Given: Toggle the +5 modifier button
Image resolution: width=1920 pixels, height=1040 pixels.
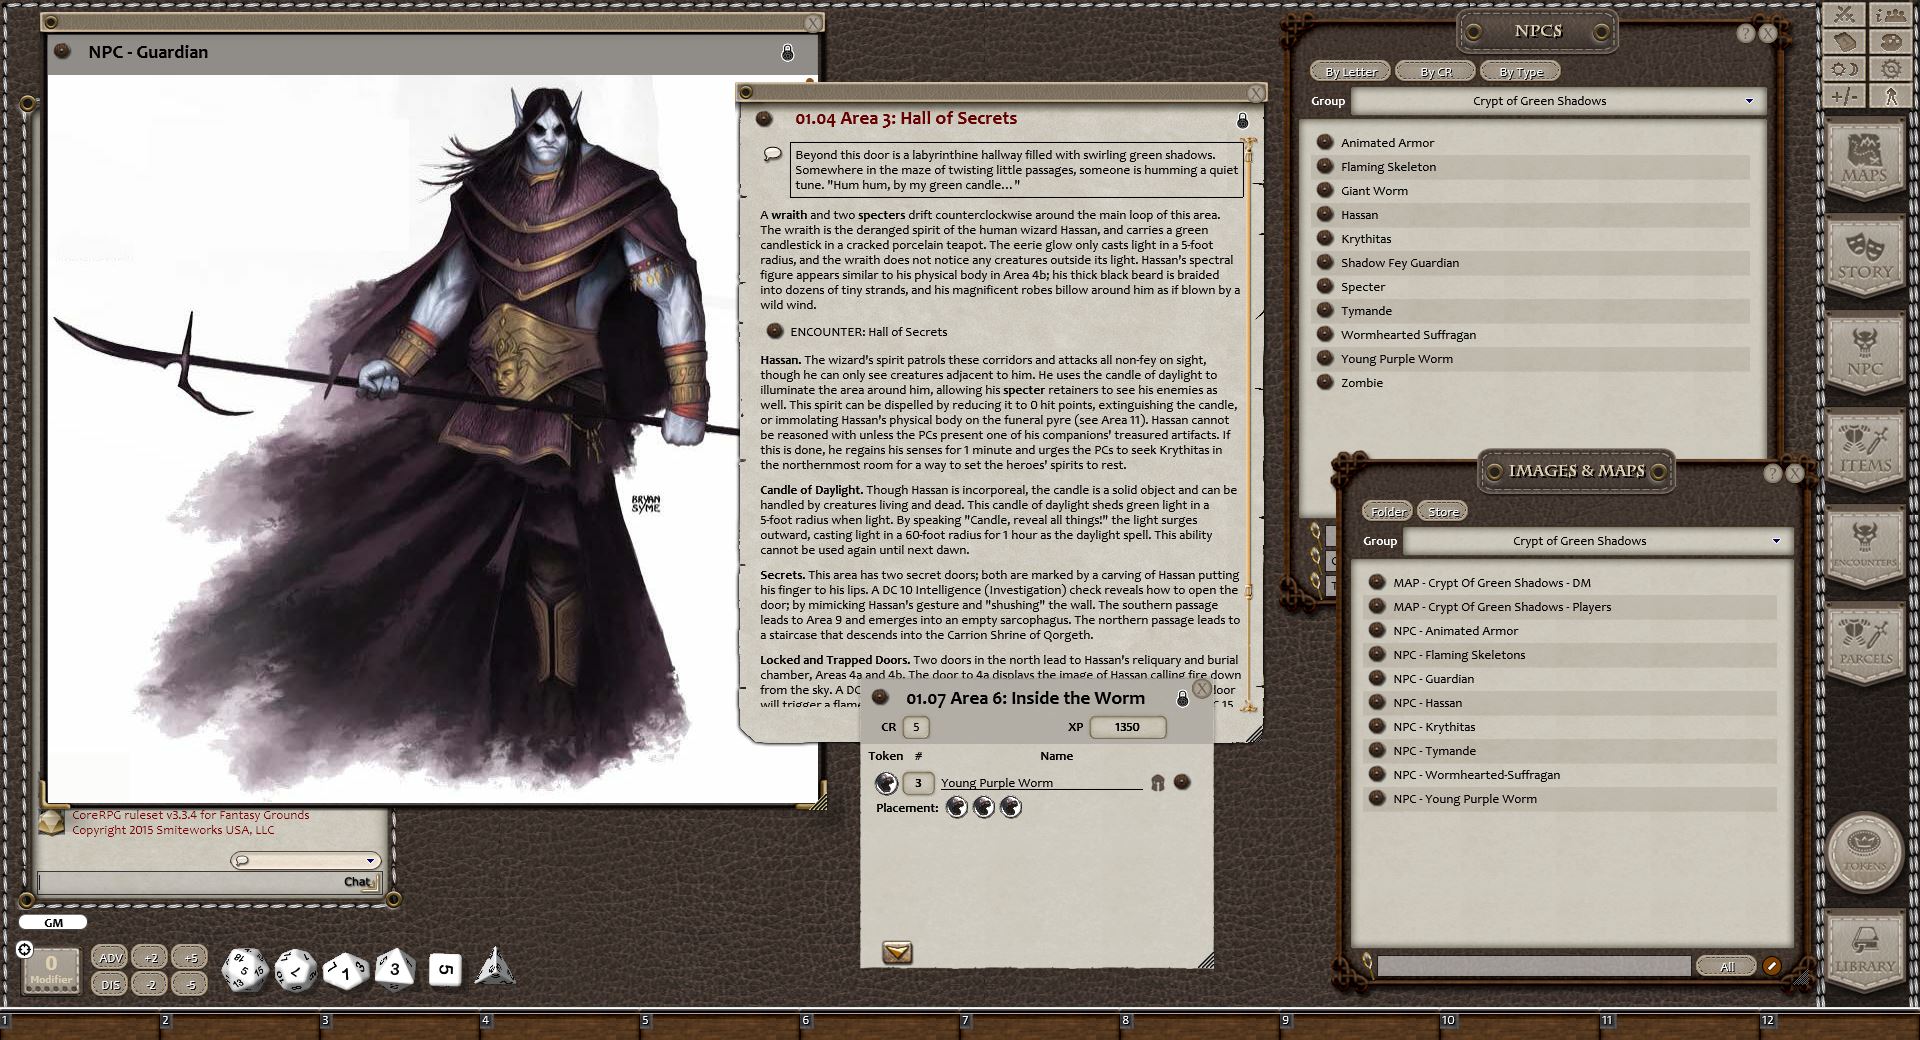Looking at the screenshot, I should pyautogui.click(x=190, y=957).
